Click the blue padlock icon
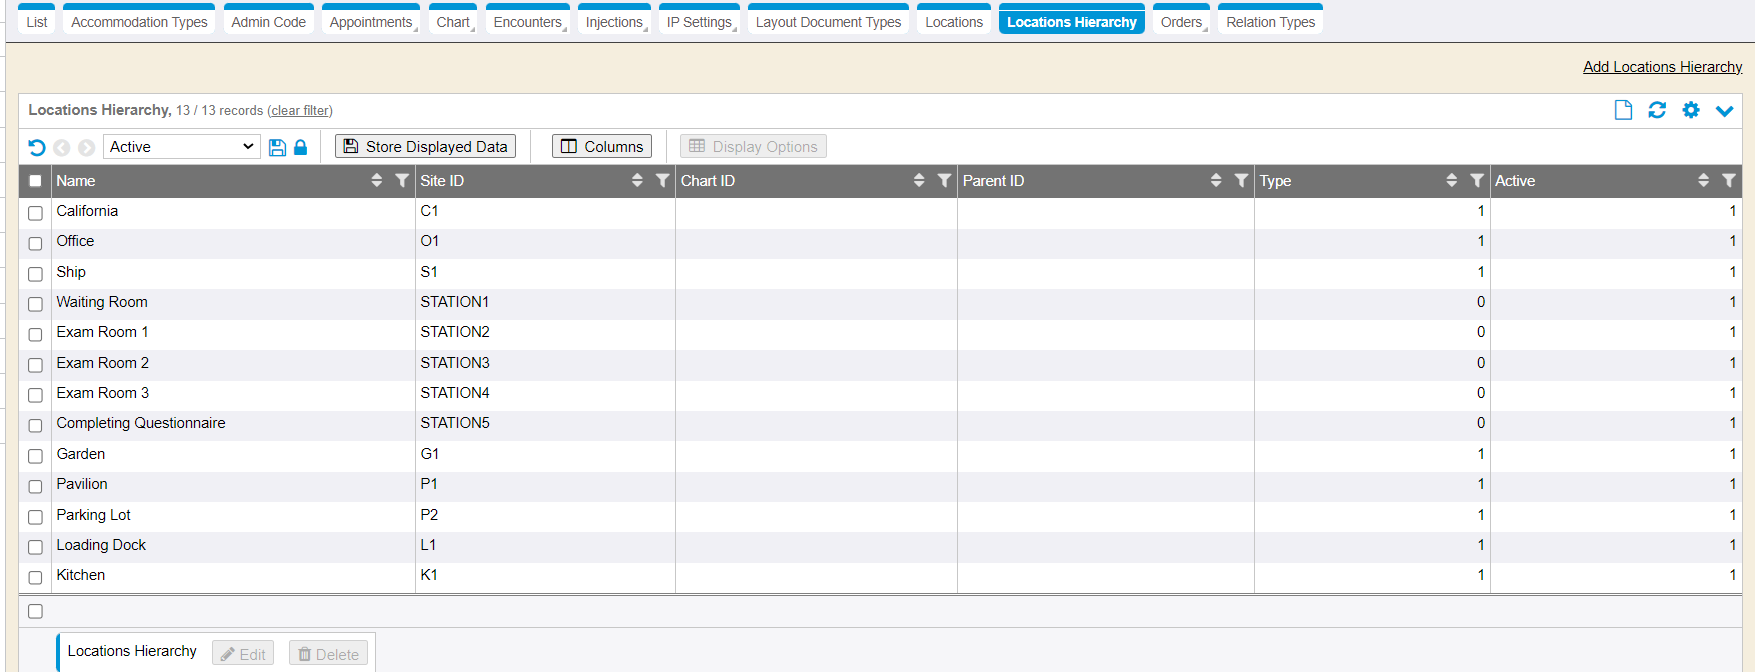Image resolution: width=1755 pixels, height=672 pixels. [300, 147]
